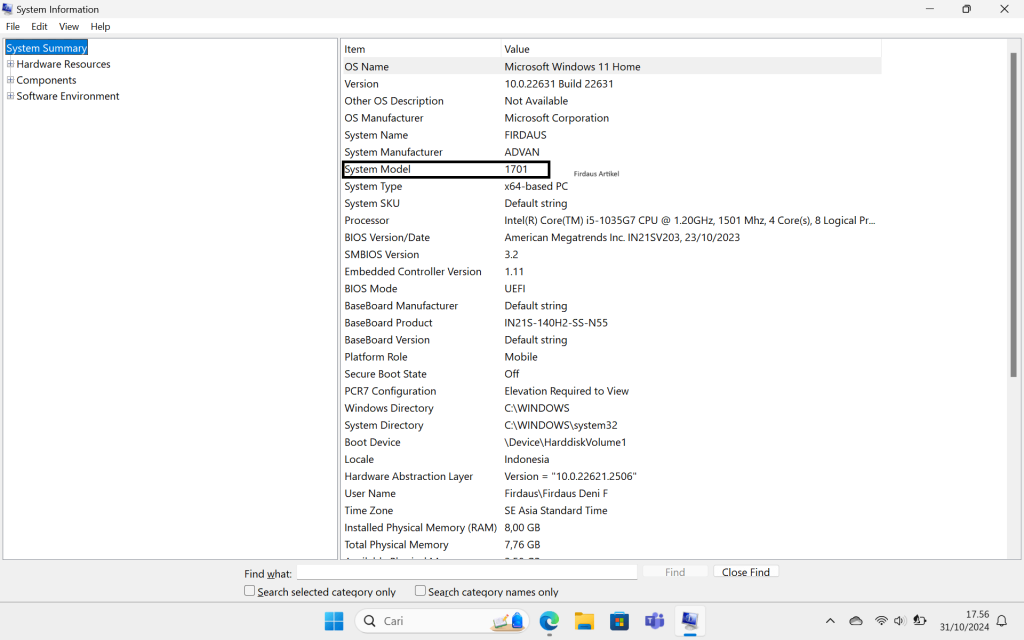Image resolution: width=1024 pixels, height=640 pixels.
Task: Select the Time Zone row item
Action: click(x=369, y=510)
